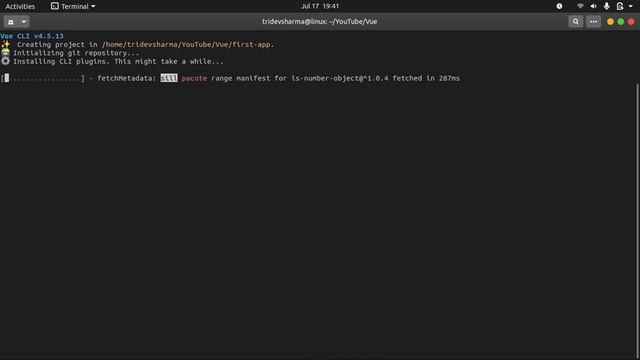Open the Terminal app menu
640x360 pixels.
(73, 6)
